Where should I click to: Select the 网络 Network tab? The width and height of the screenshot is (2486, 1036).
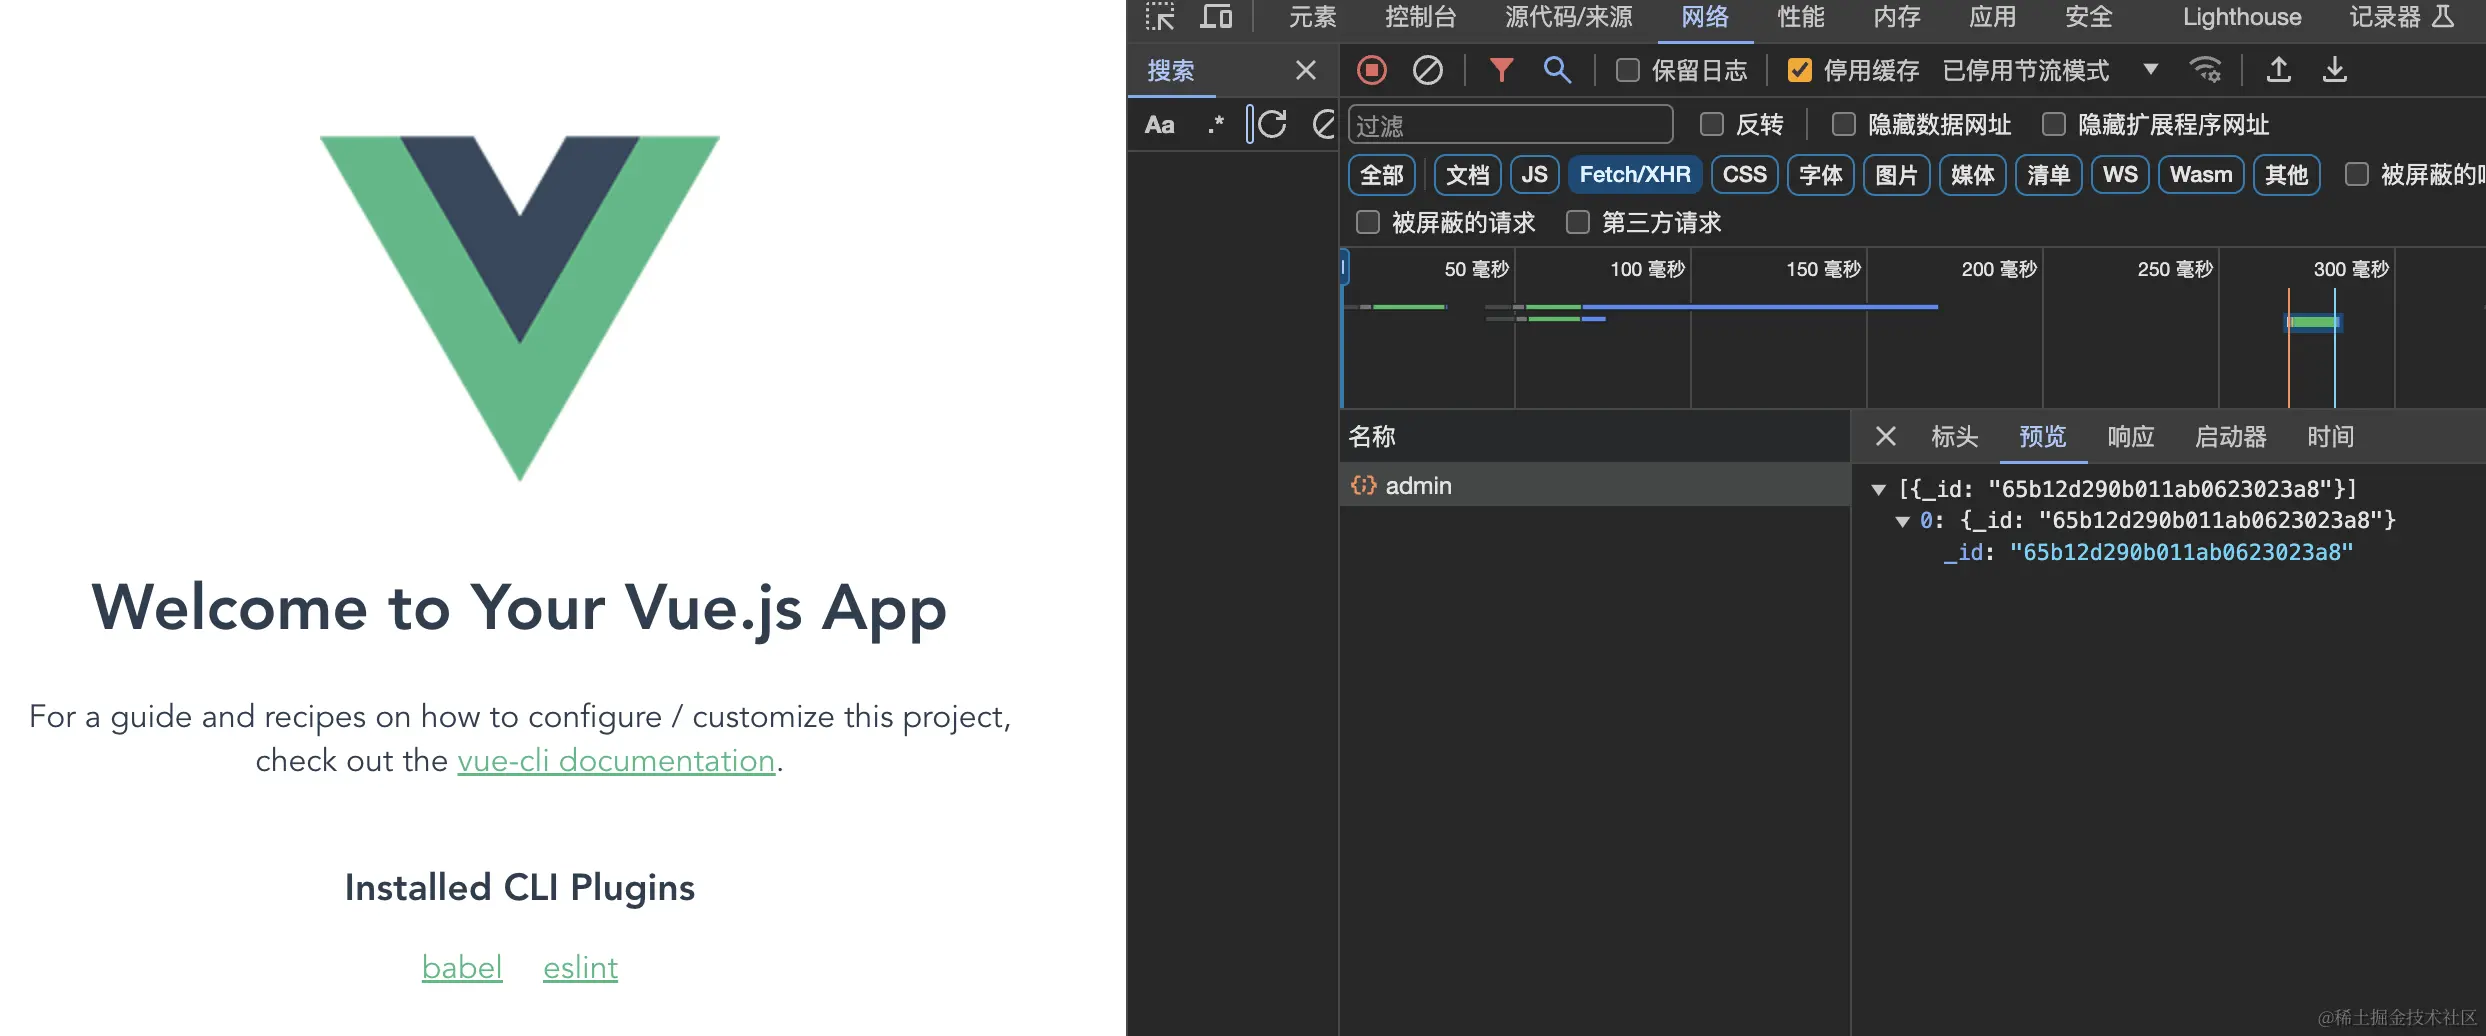(1705, 17)
